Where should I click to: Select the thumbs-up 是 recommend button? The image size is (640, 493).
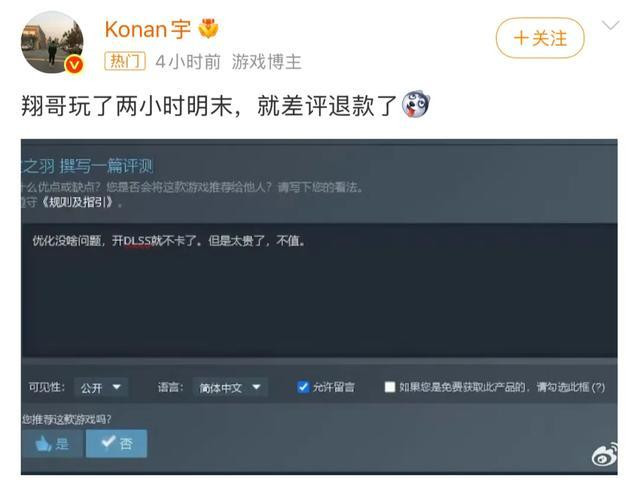point(53,443)
